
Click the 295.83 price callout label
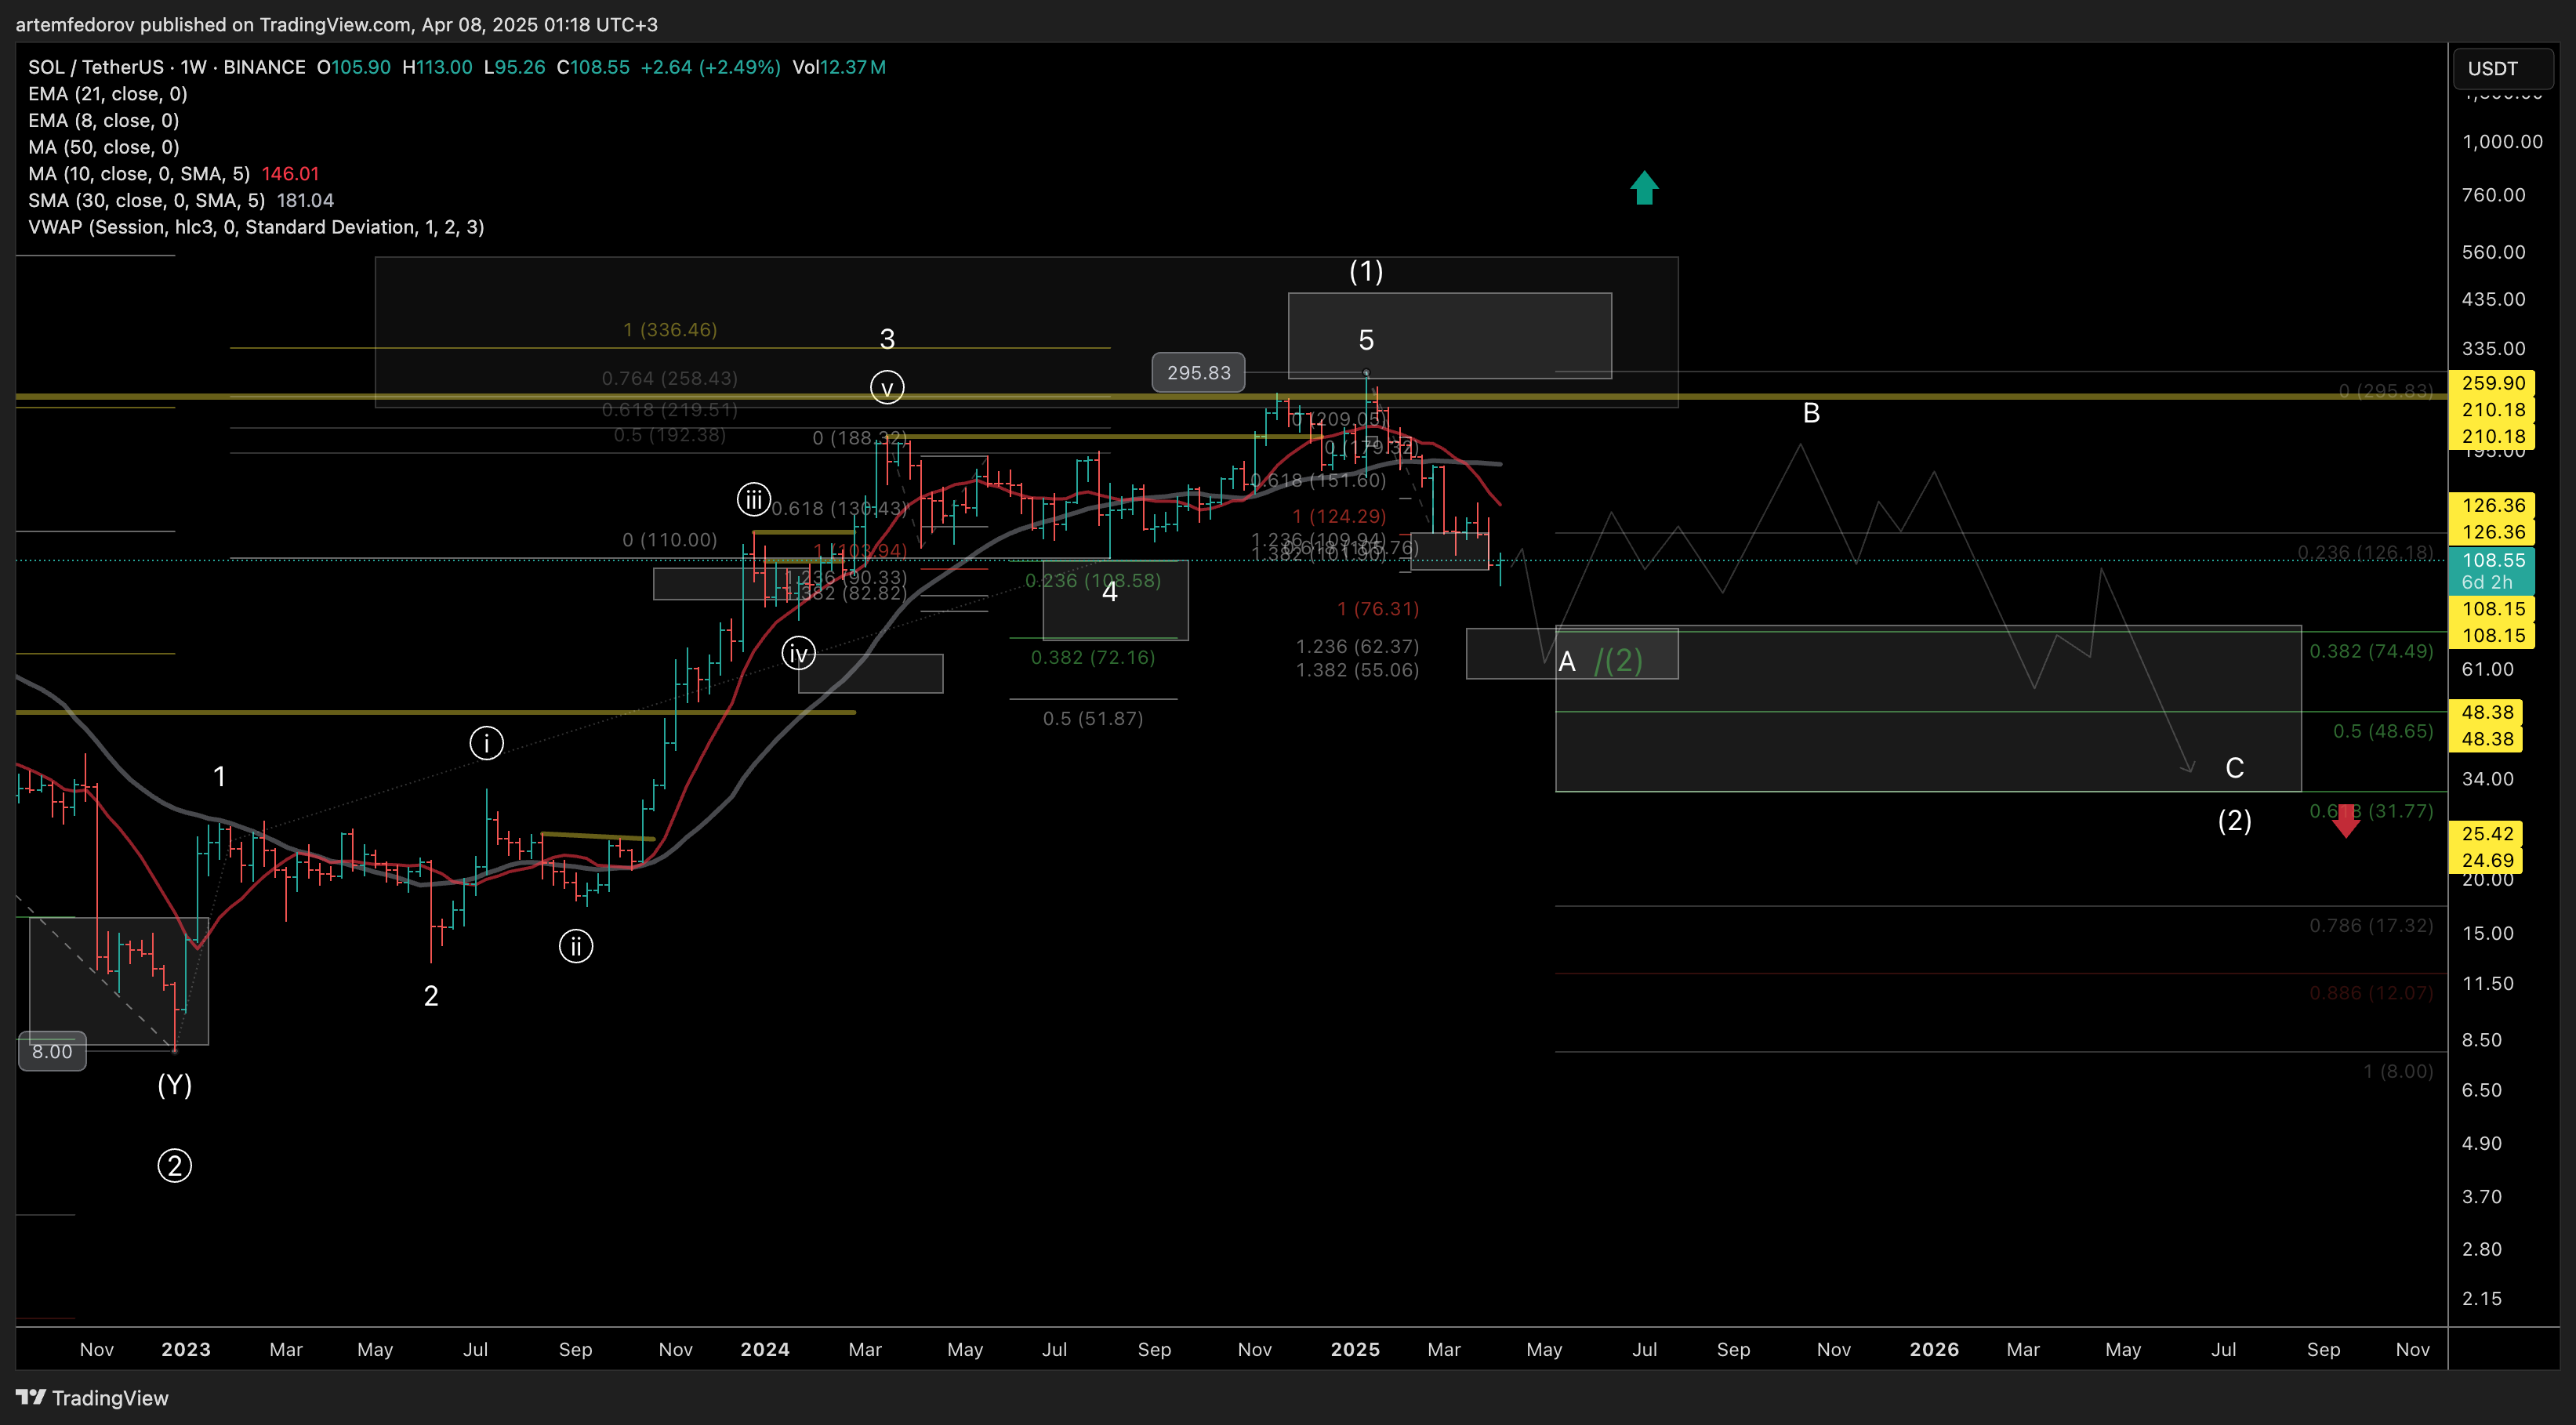(1198, 372)
